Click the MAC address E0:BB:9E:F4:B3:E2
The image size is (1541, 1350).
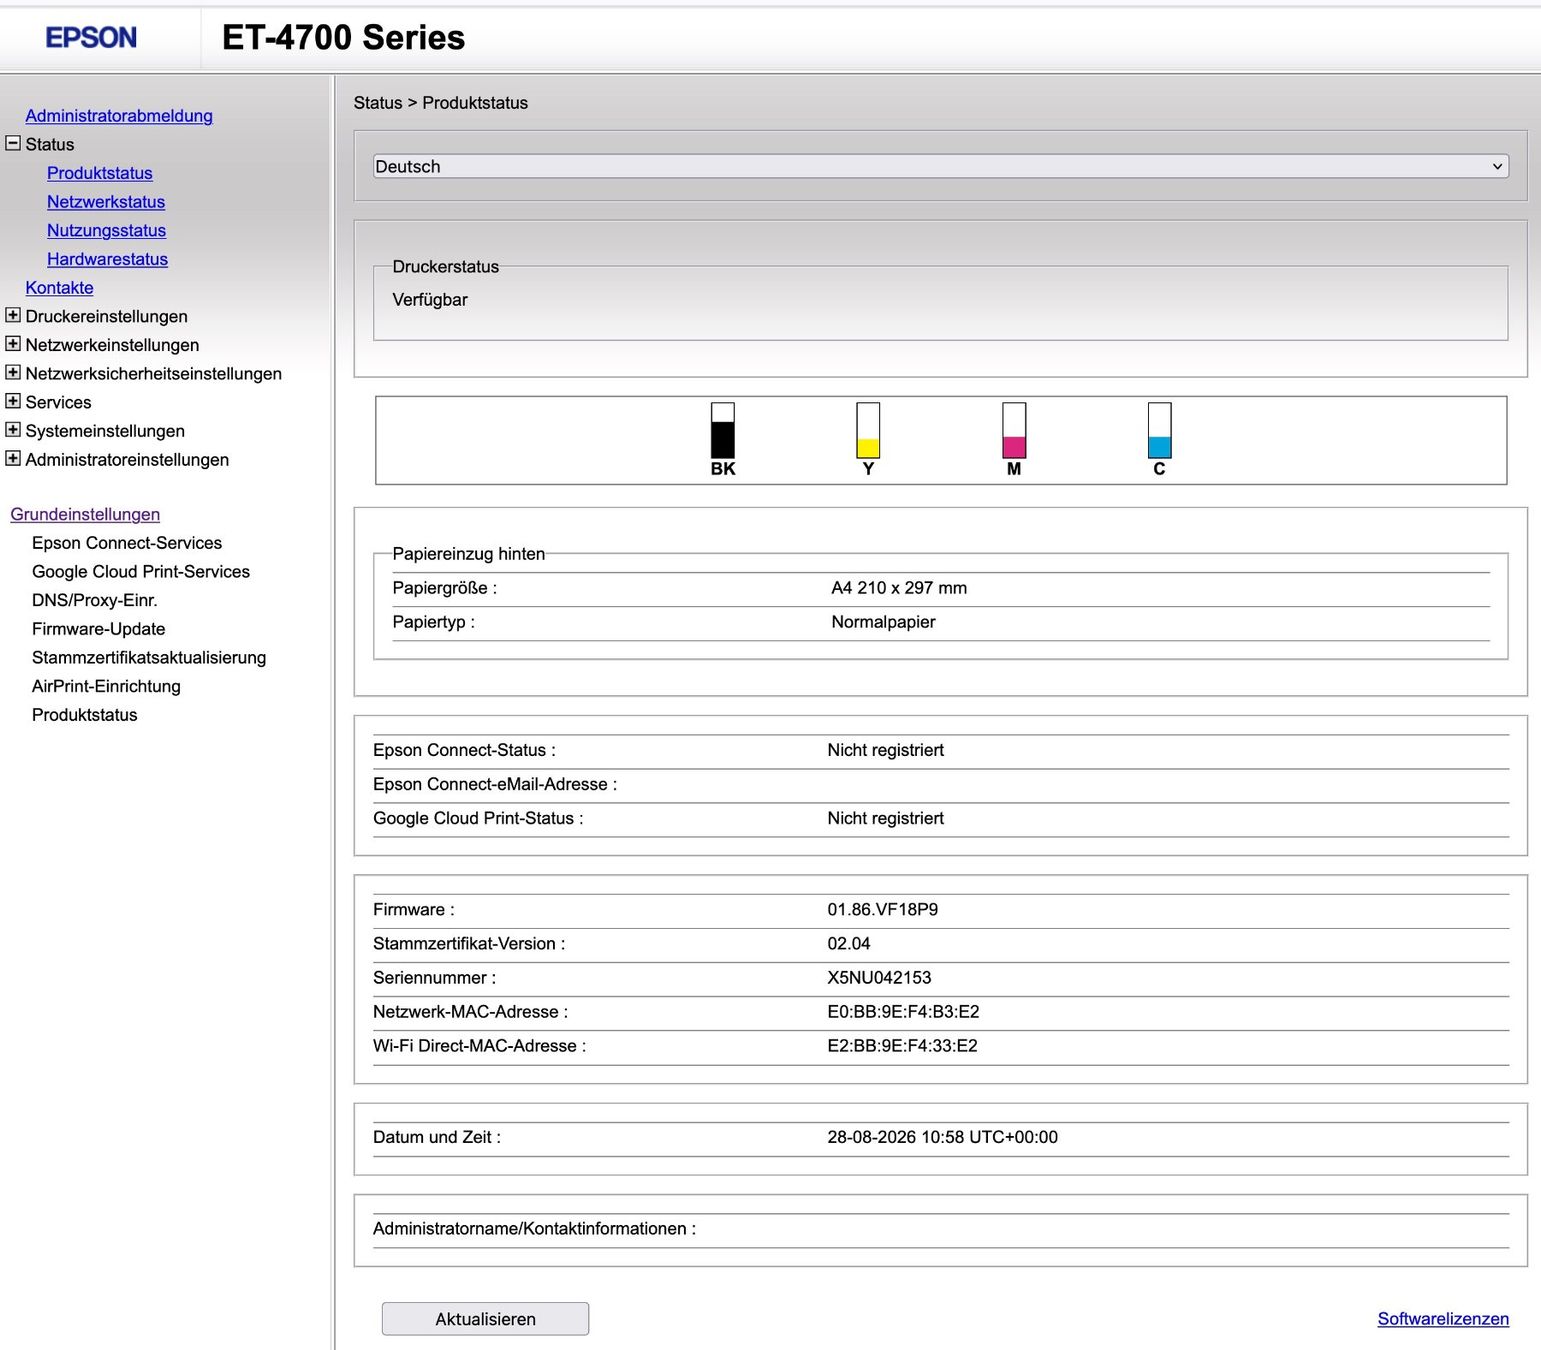[903, 1012]
